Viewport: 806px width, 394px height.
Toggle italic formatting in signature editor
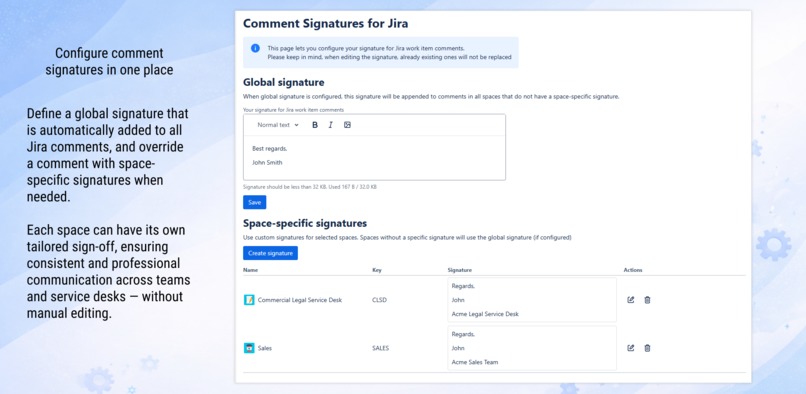[x=331, y=125]
